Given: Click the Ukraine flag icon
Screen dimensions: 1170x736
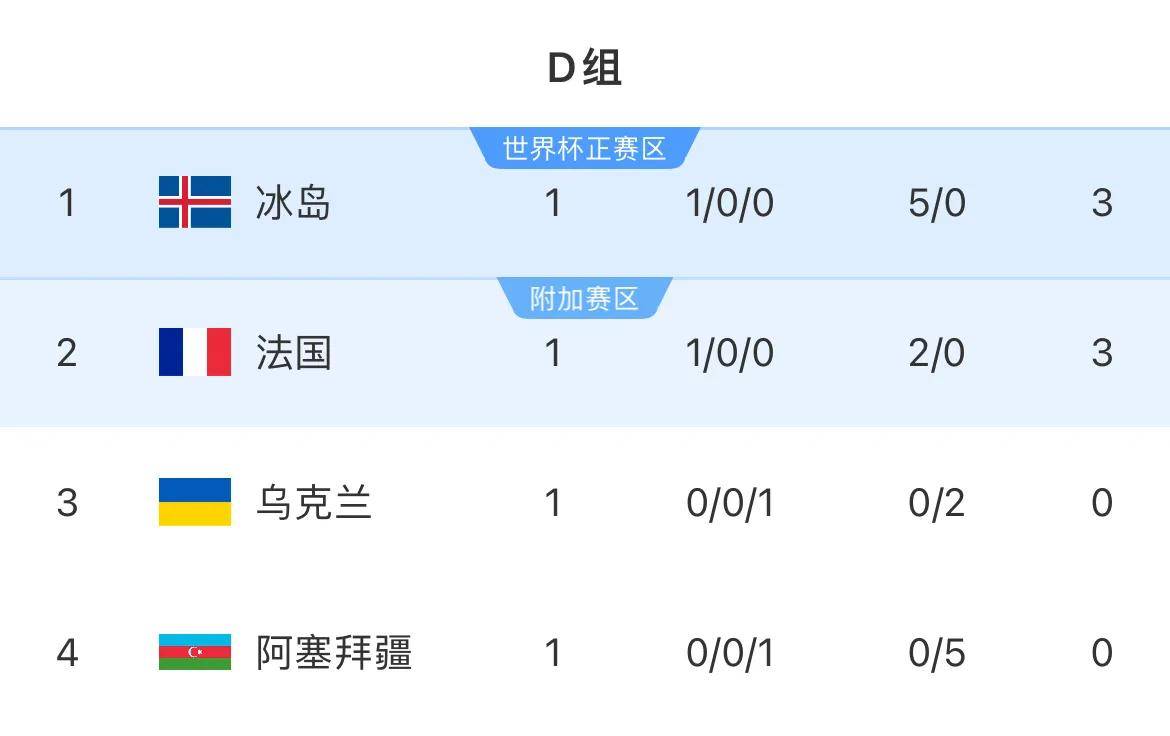Looking at the screenshot, I should pos(195,502).
